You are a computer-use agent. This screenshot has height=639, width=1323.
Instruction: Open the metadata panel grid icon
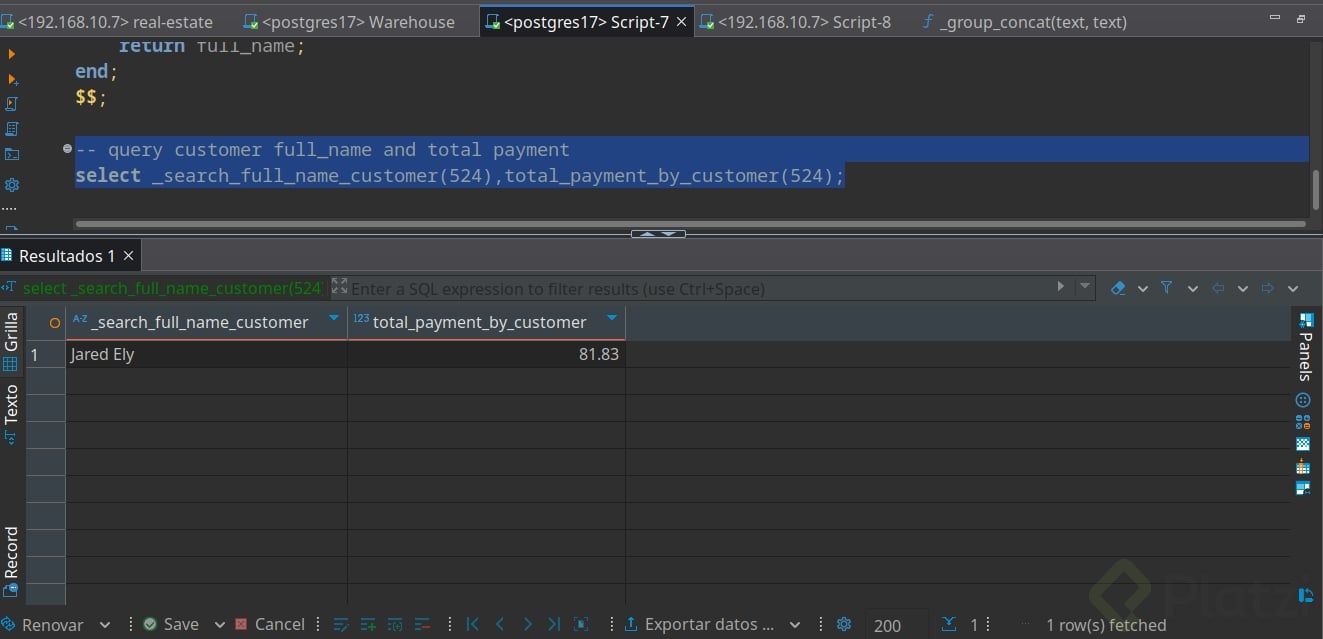1303,466
